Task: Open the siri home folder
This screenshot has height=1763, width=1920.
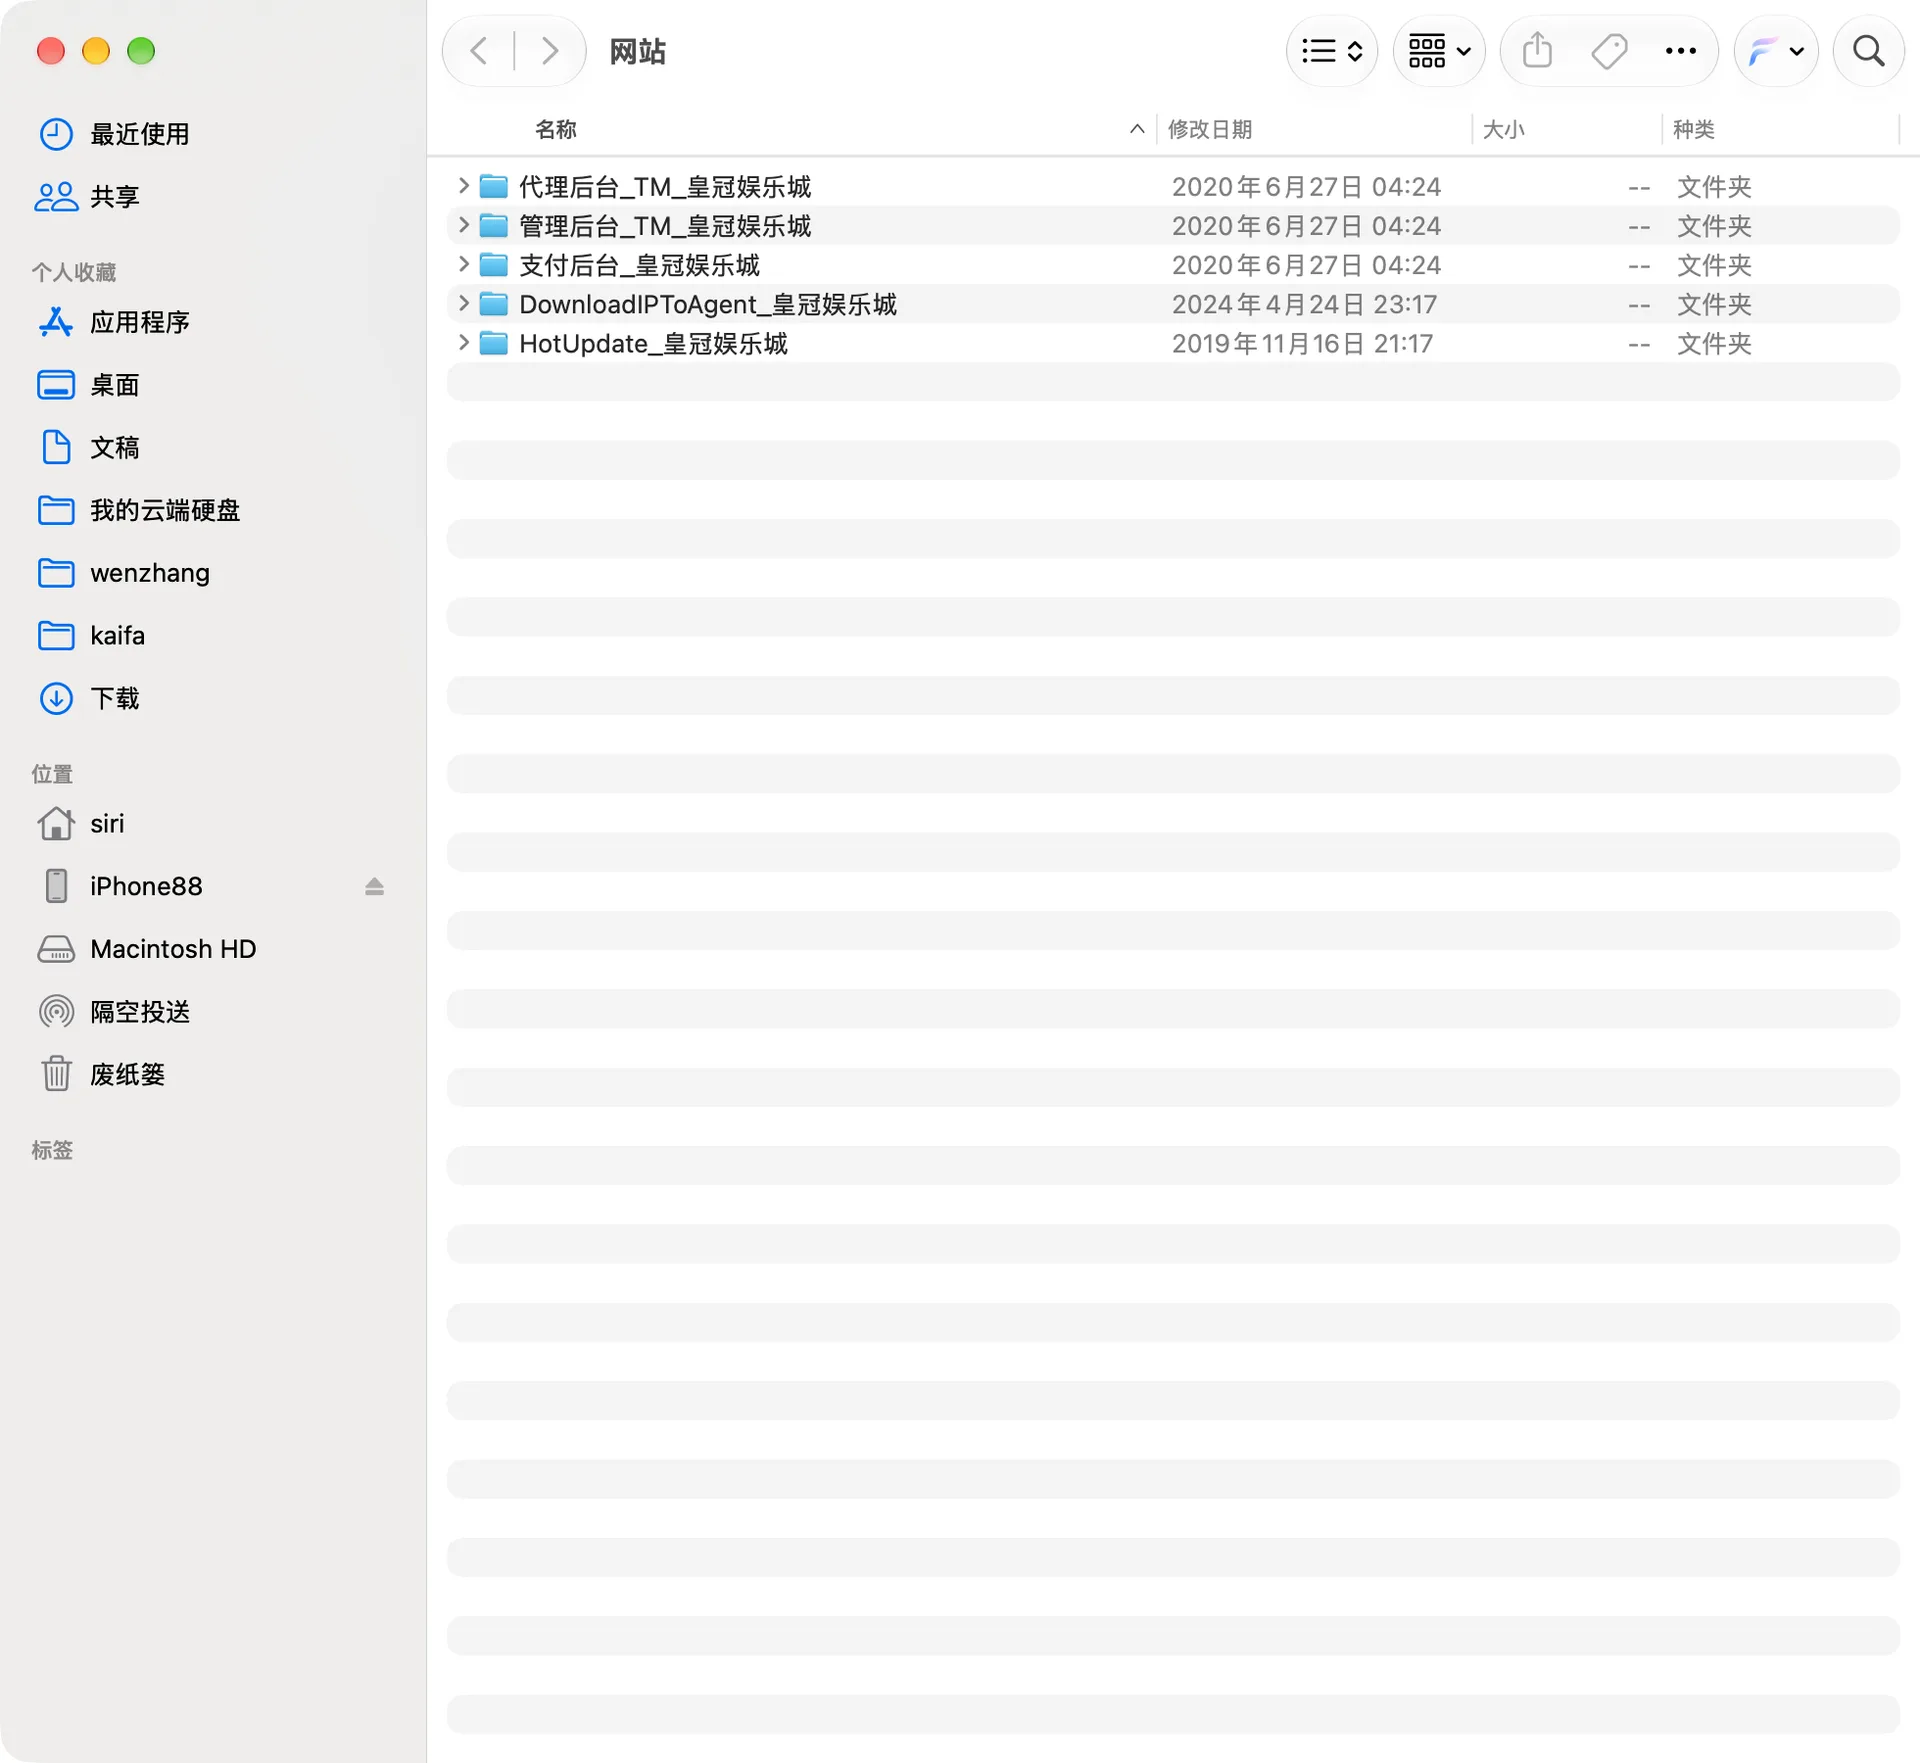Action: (81, 824)
